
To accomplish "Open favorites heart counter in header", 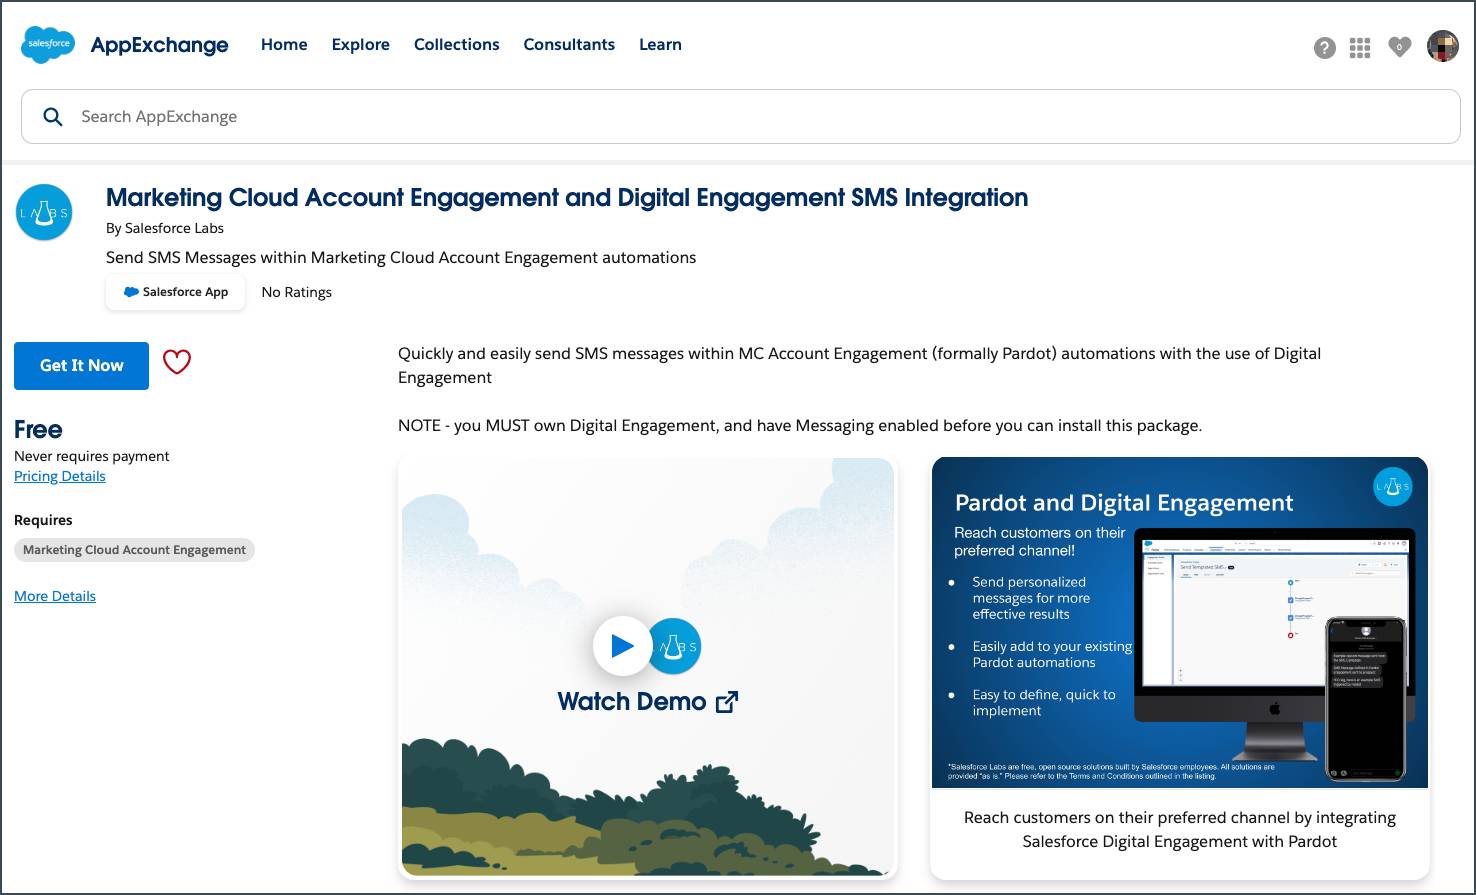I will (x=1399, y=47).
